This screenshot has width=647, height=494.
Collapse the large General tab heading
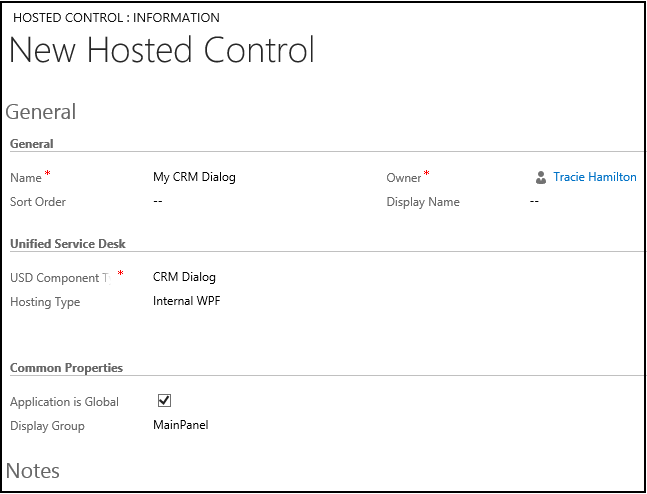tap(41, 112)
